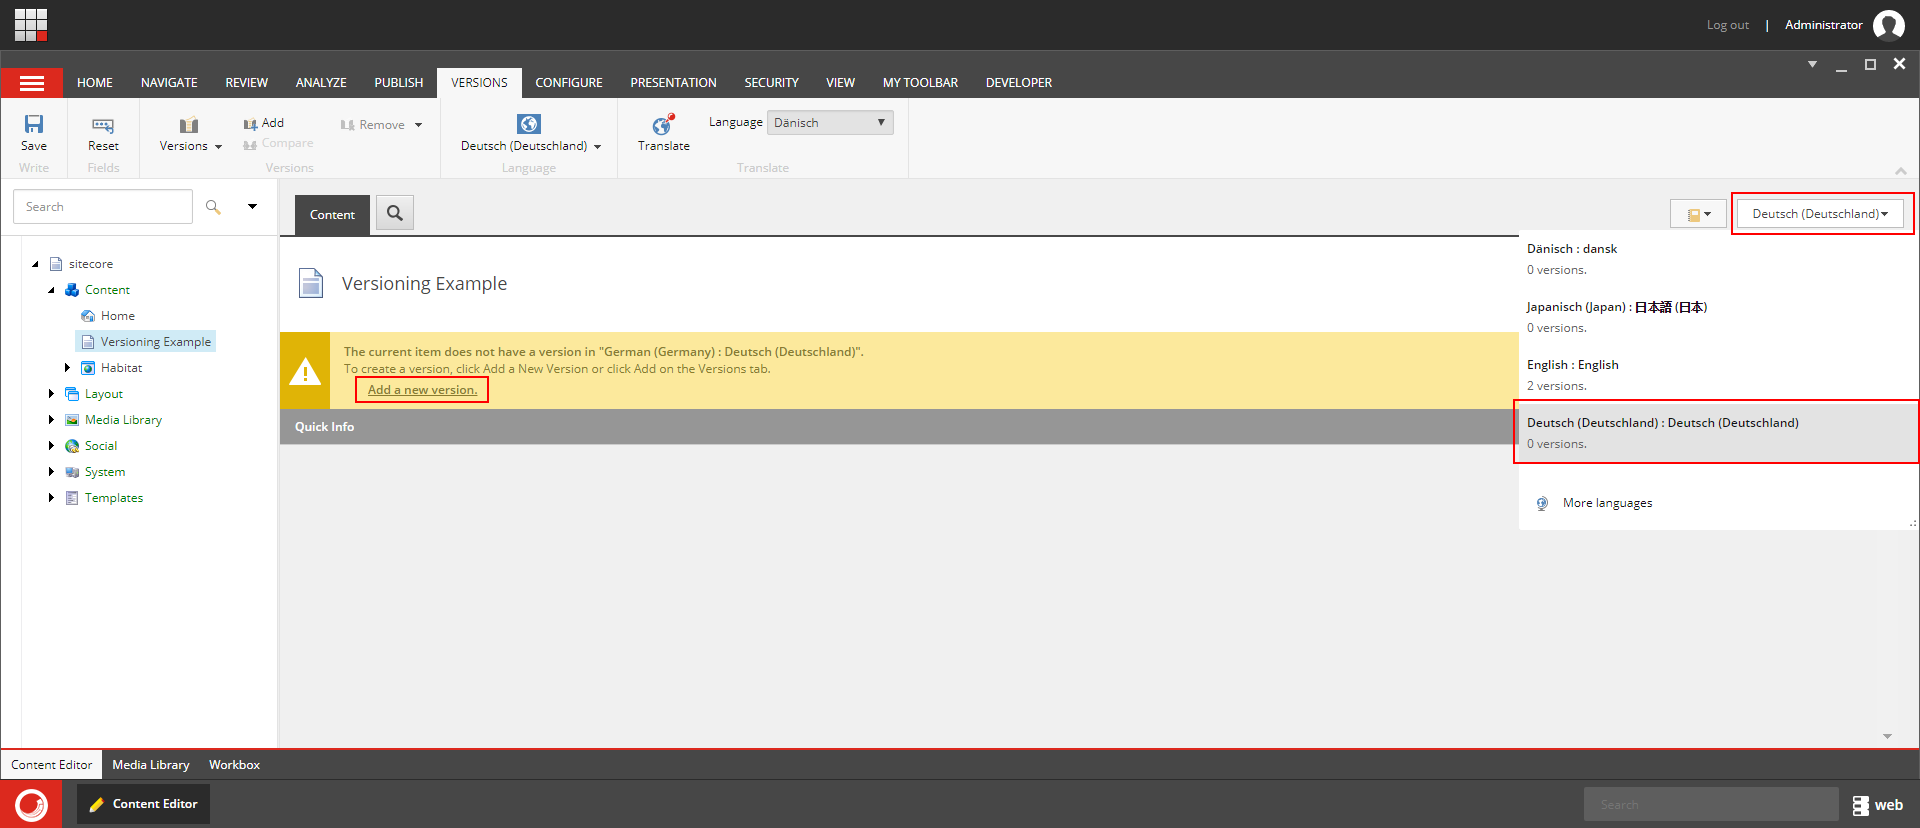Image resolution: width=1920 pixels, height=828 pixels.
Task: Switch to the PUBLISH ribbon tab
Action: click(x=399, y=83)
